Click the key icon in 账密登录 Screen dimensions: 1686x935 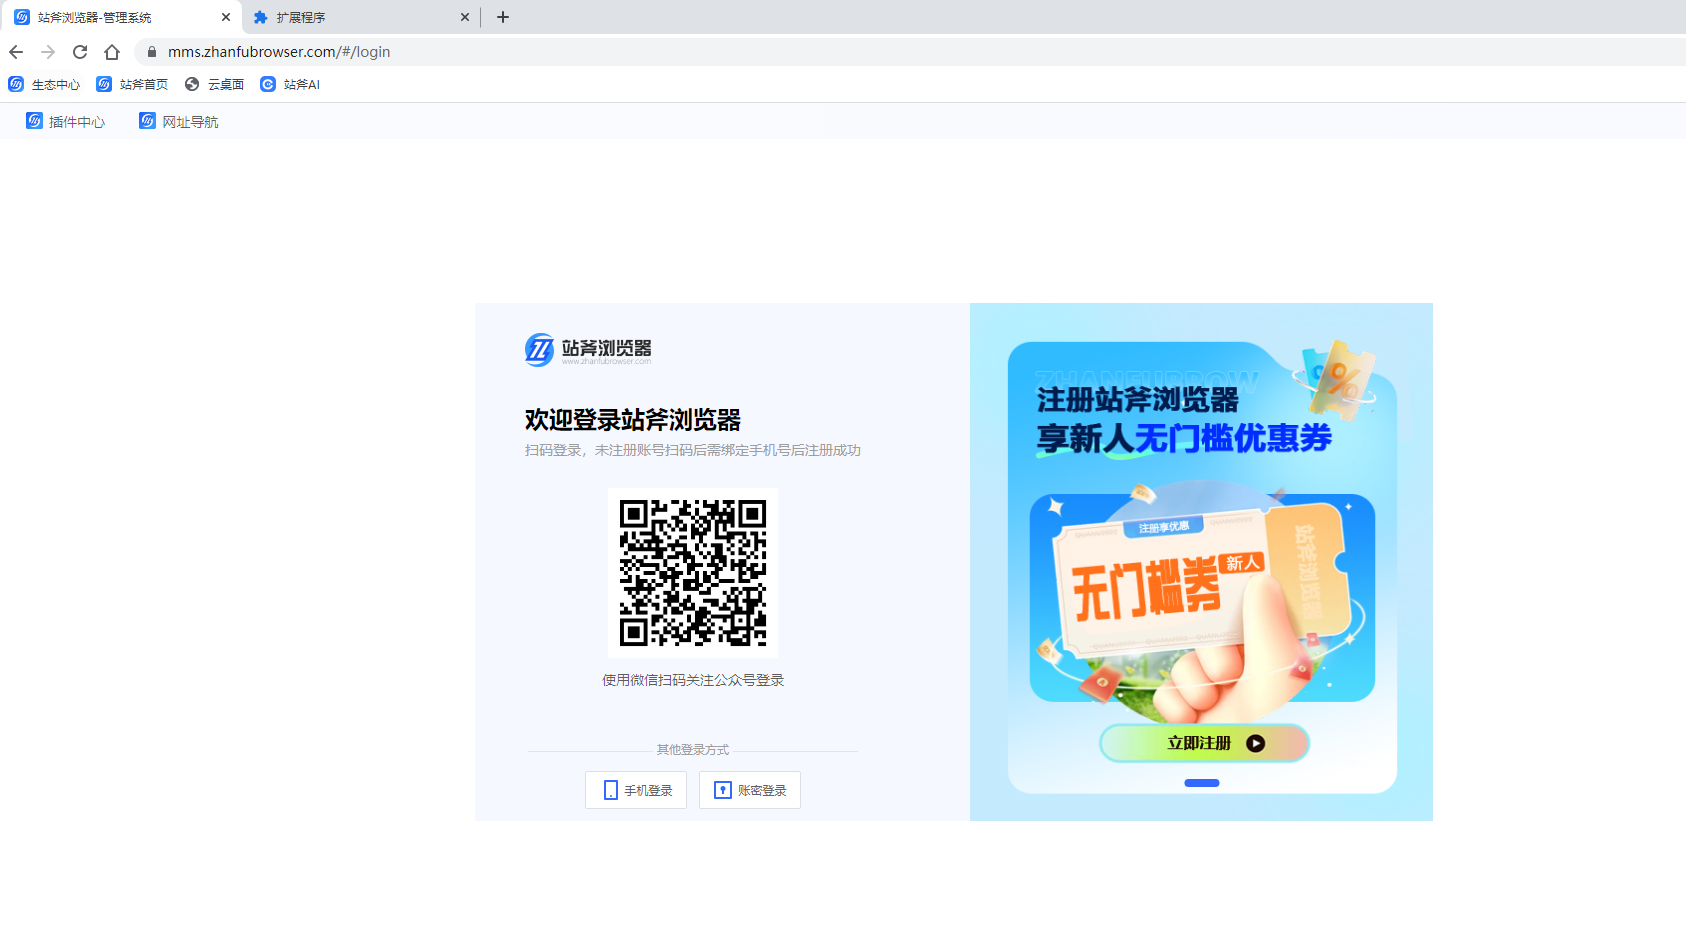pyautogui.click(x=723, y=790)
